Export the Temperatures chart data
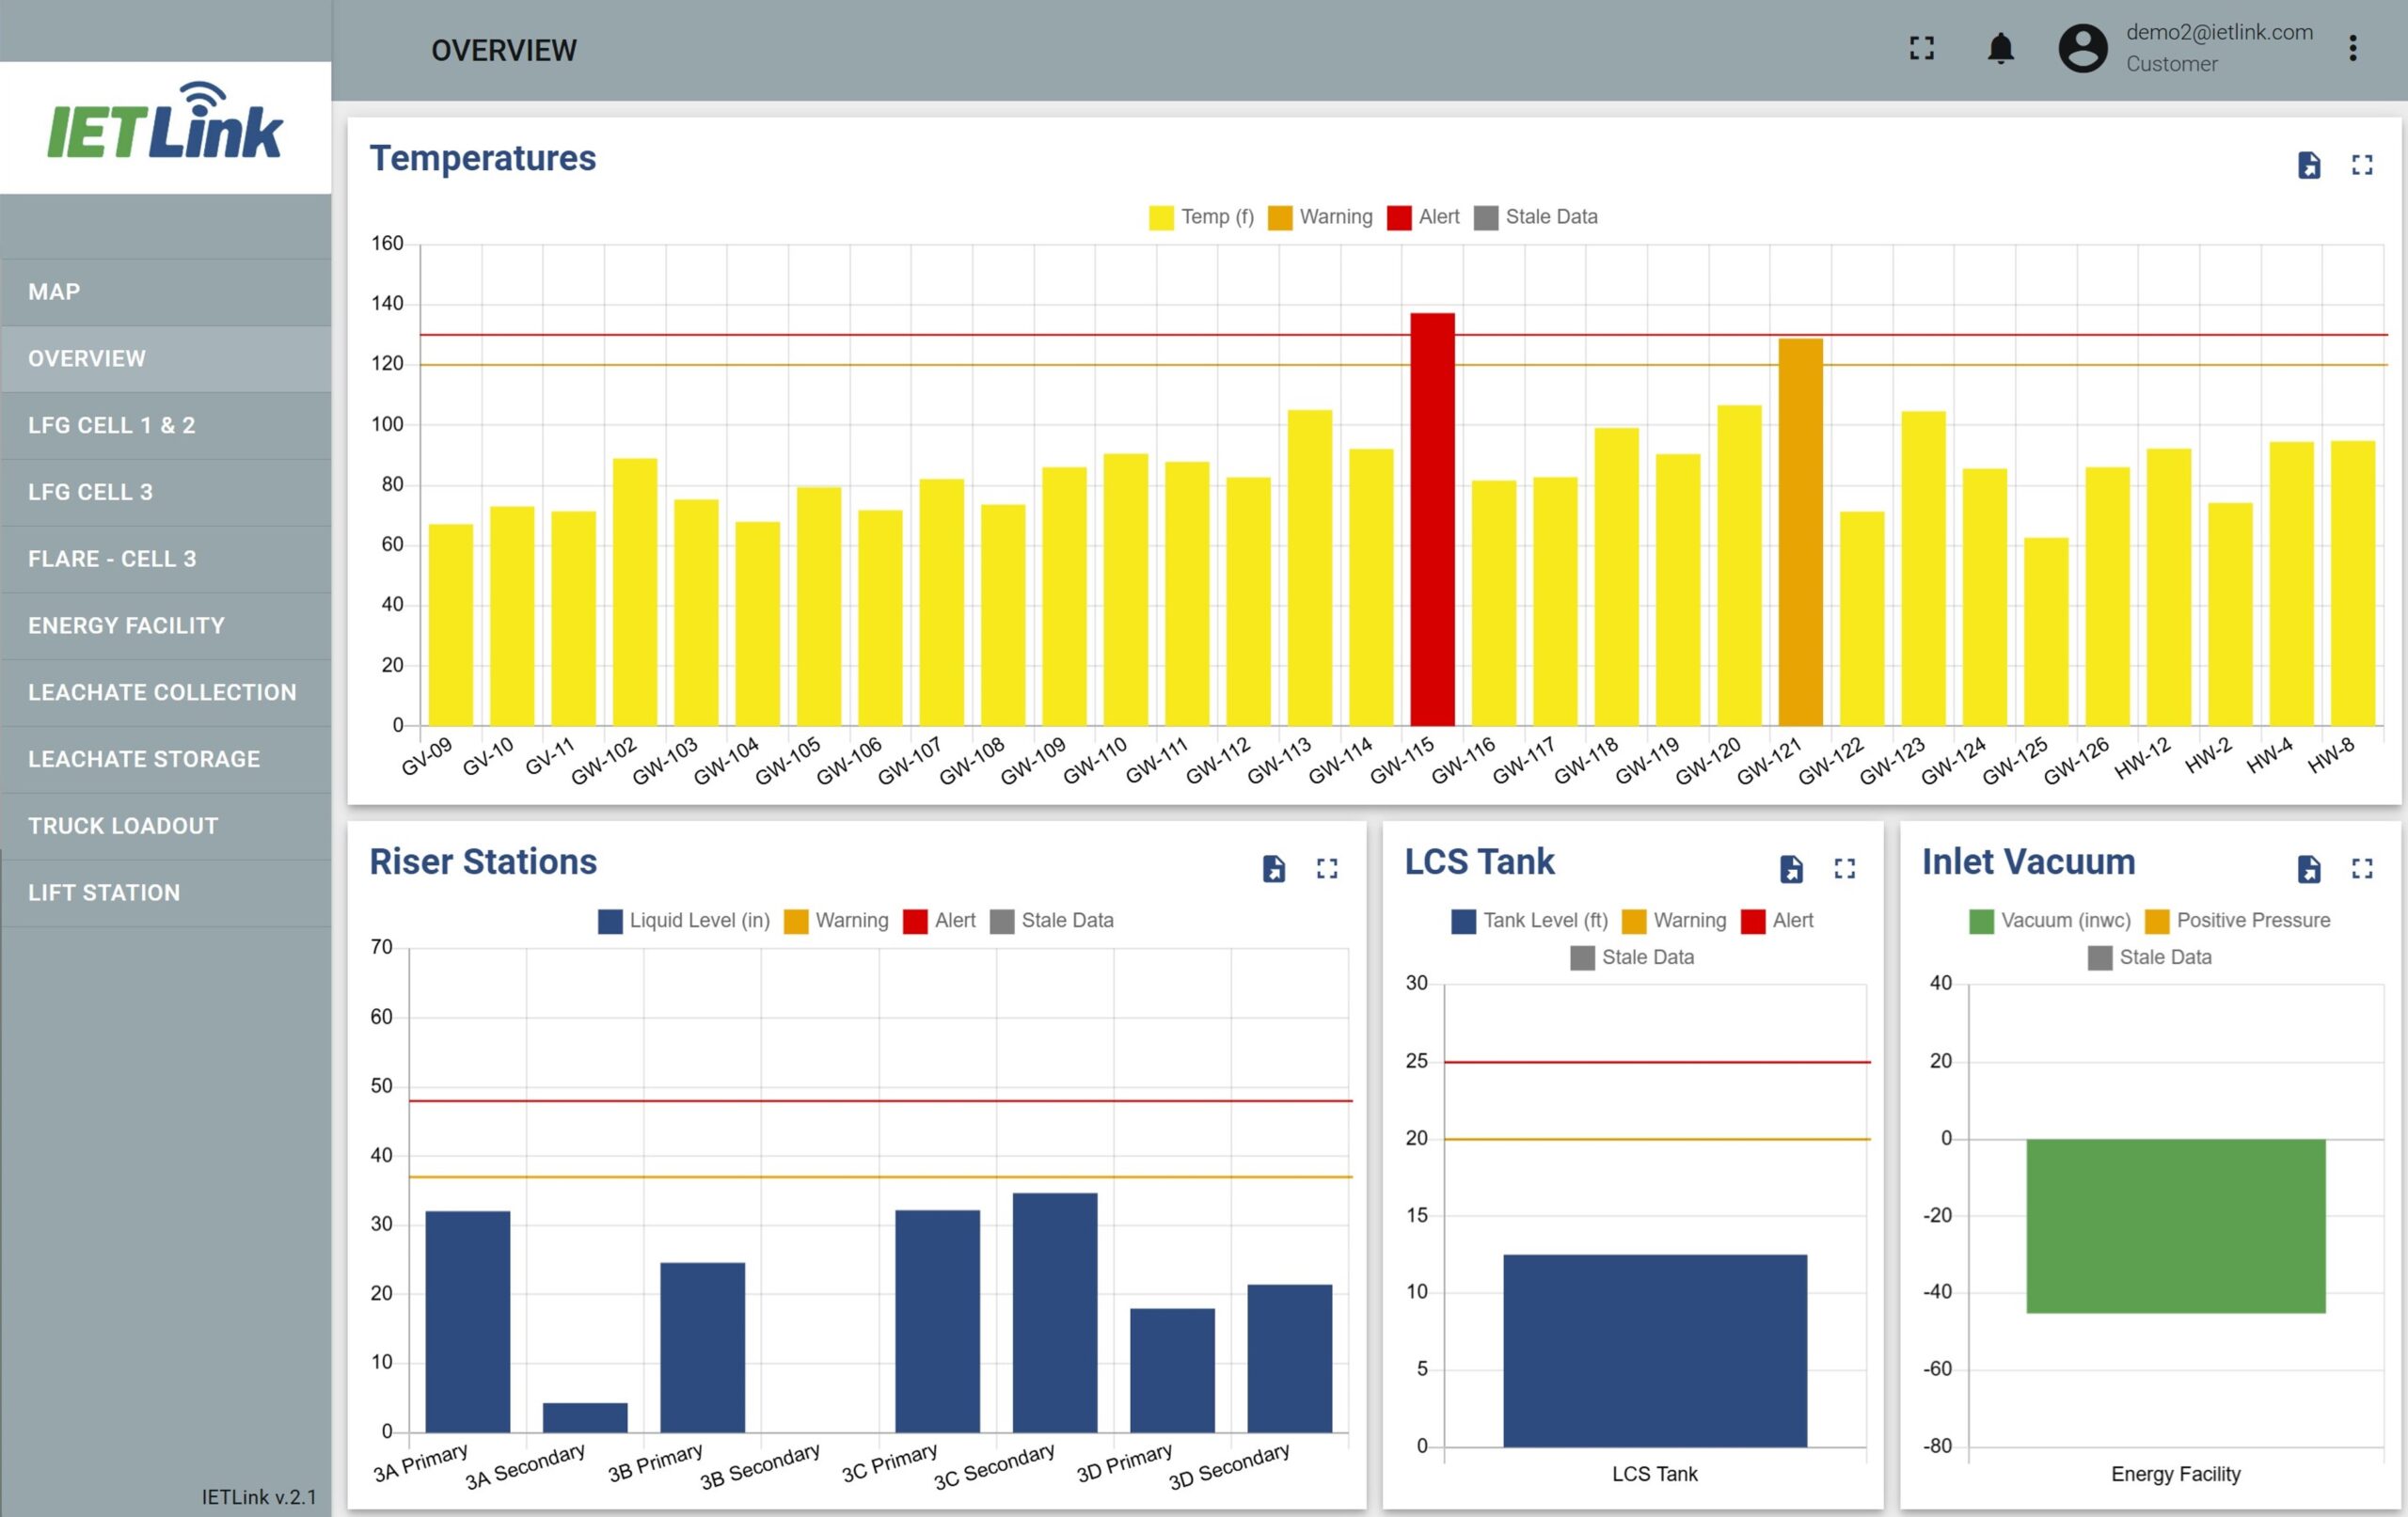This screenshot has height=1517, width=2408. coord(2308,165)
